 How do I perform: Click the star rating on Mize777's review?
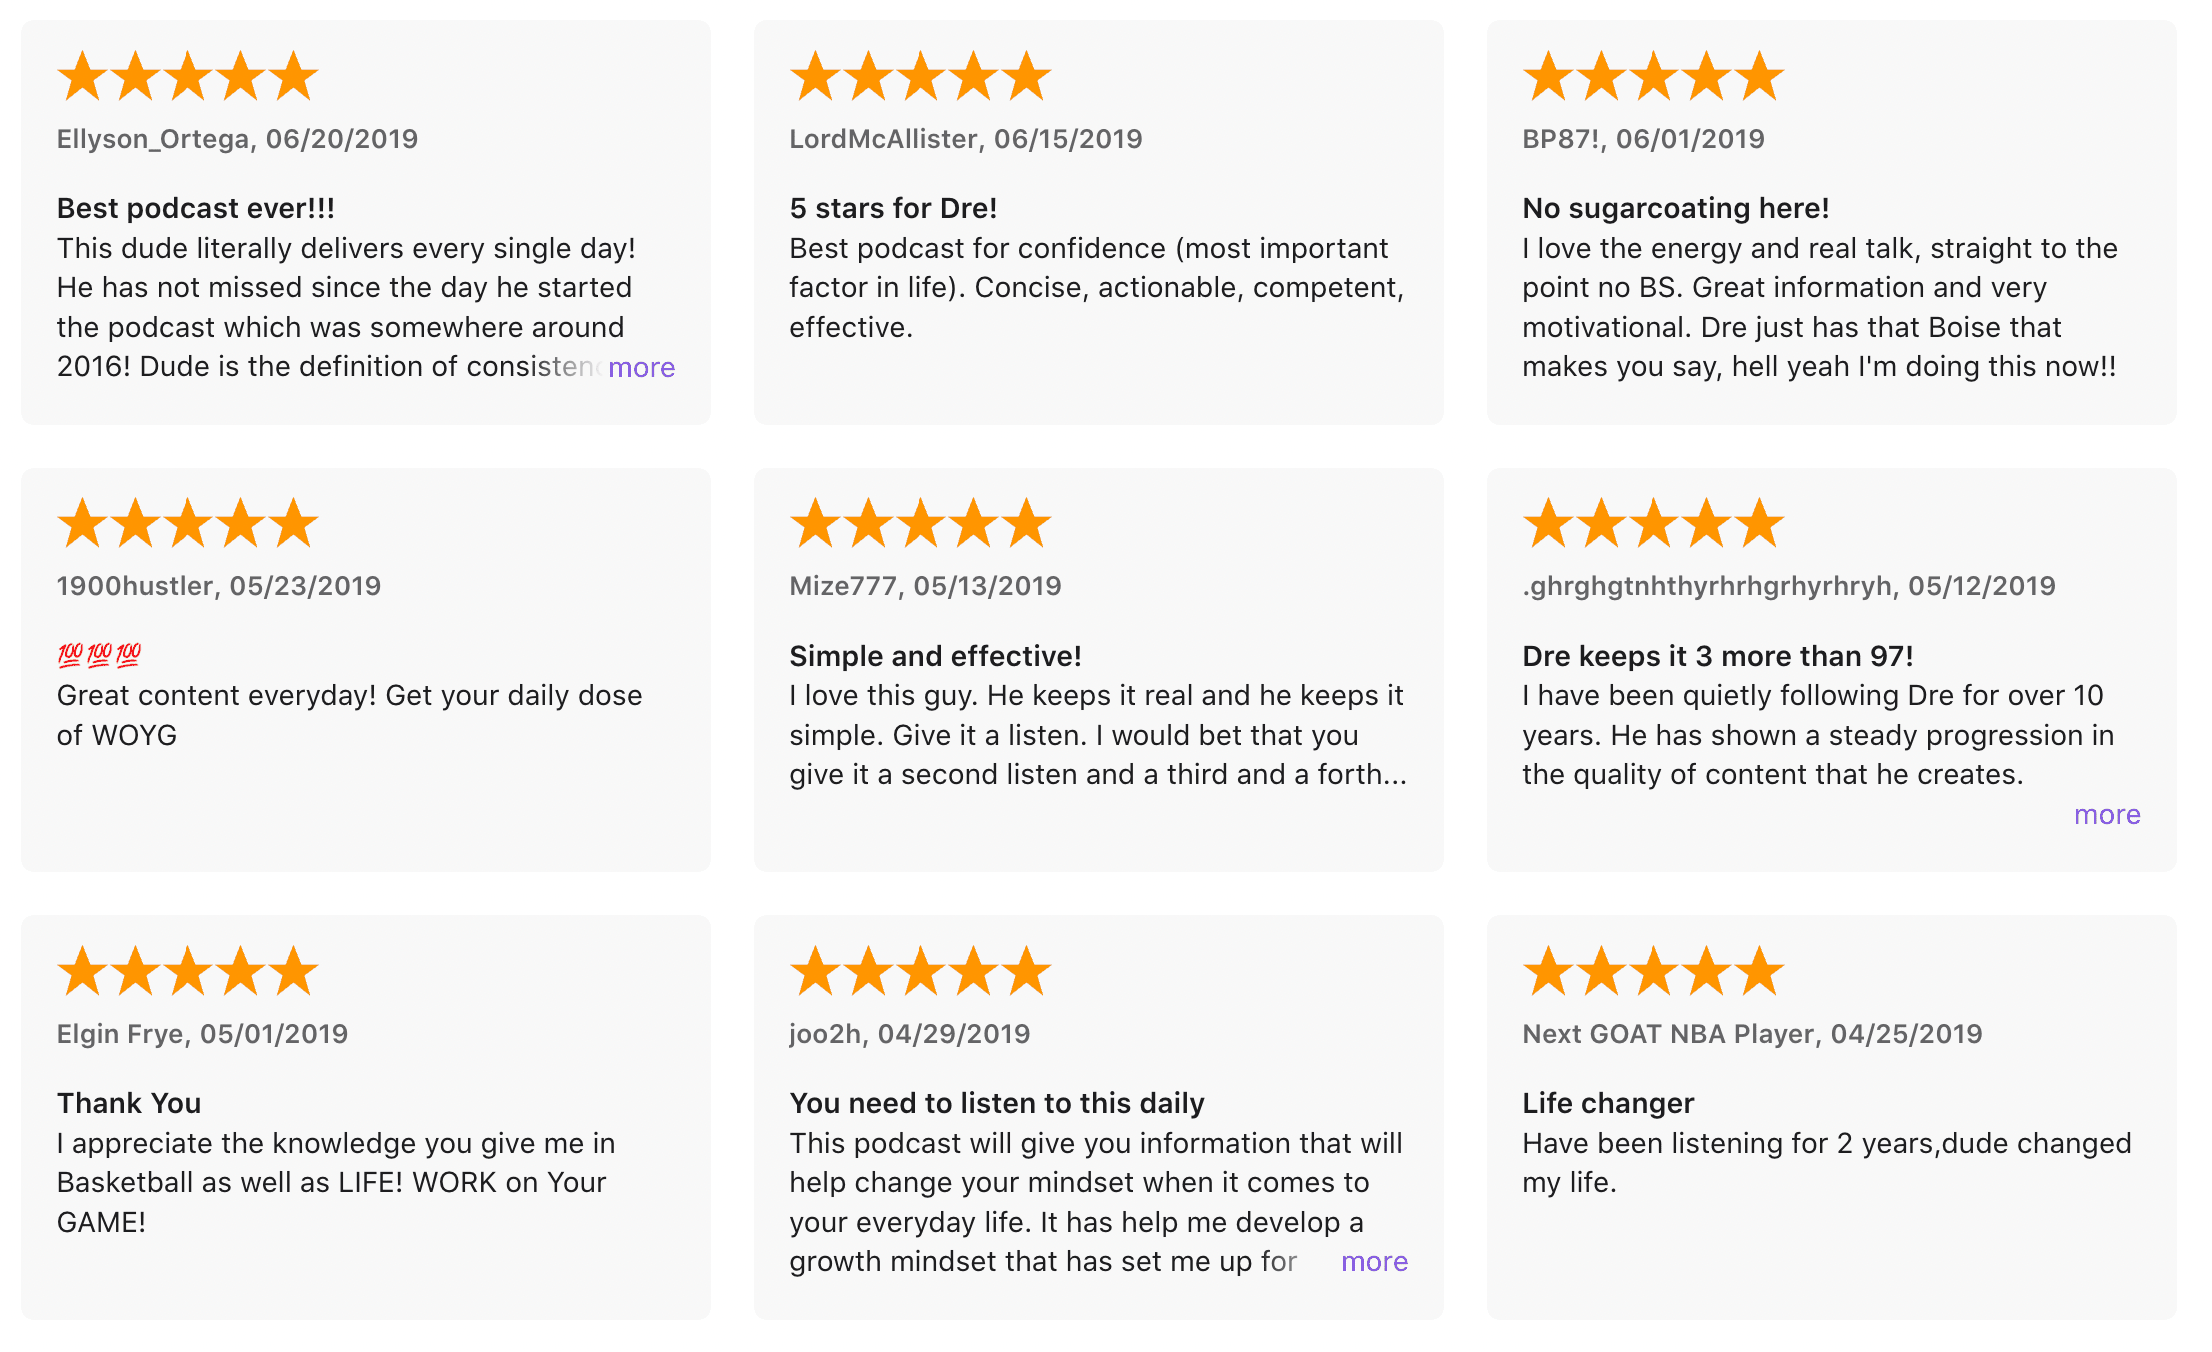[x=920, y=524]
